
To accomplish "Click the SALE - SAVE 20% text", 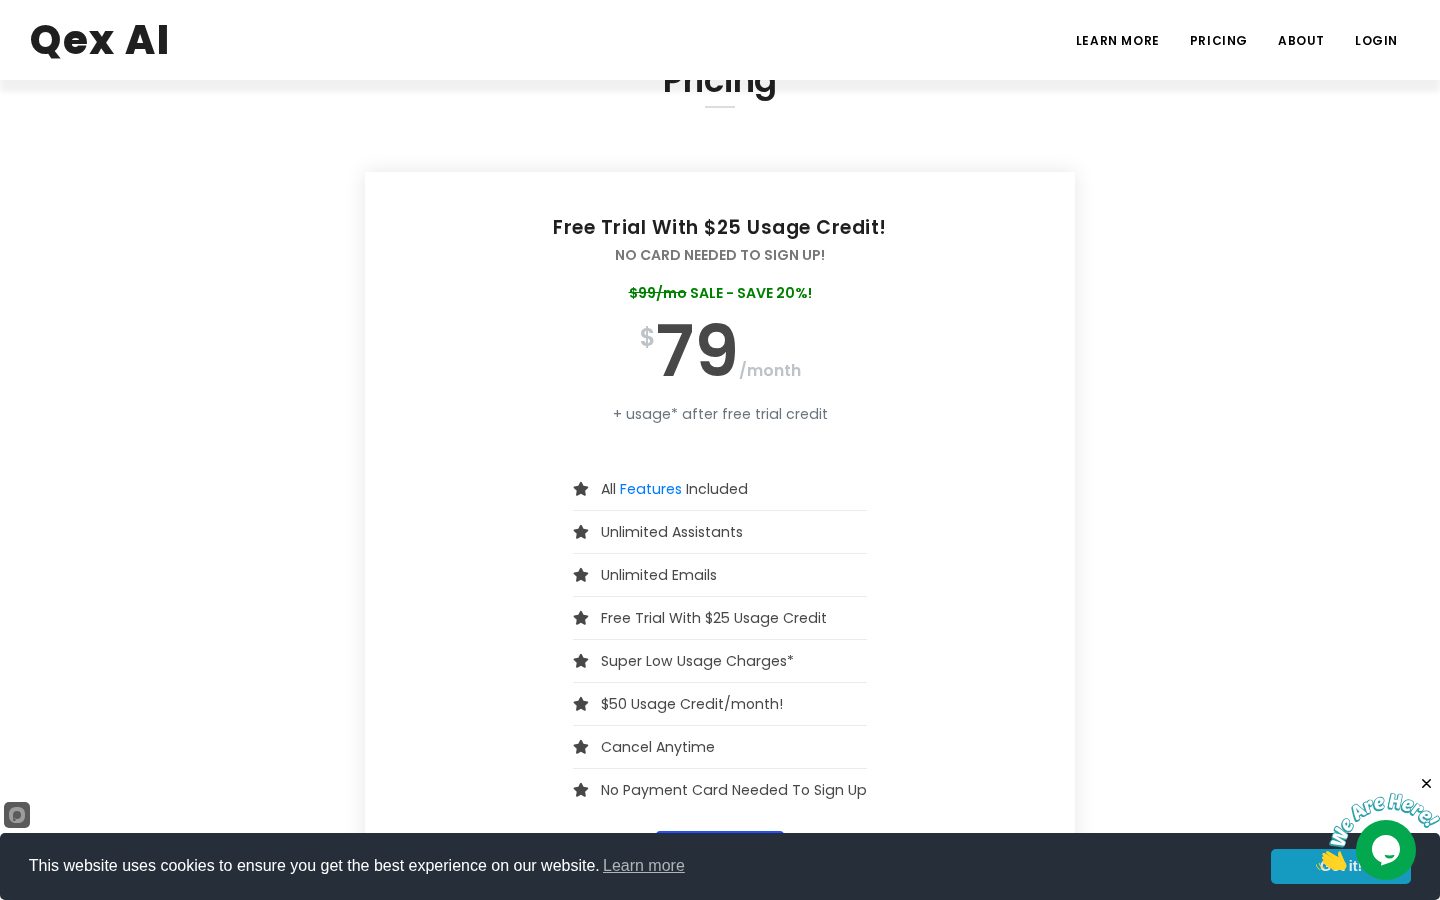I will [x=751, y=293].
